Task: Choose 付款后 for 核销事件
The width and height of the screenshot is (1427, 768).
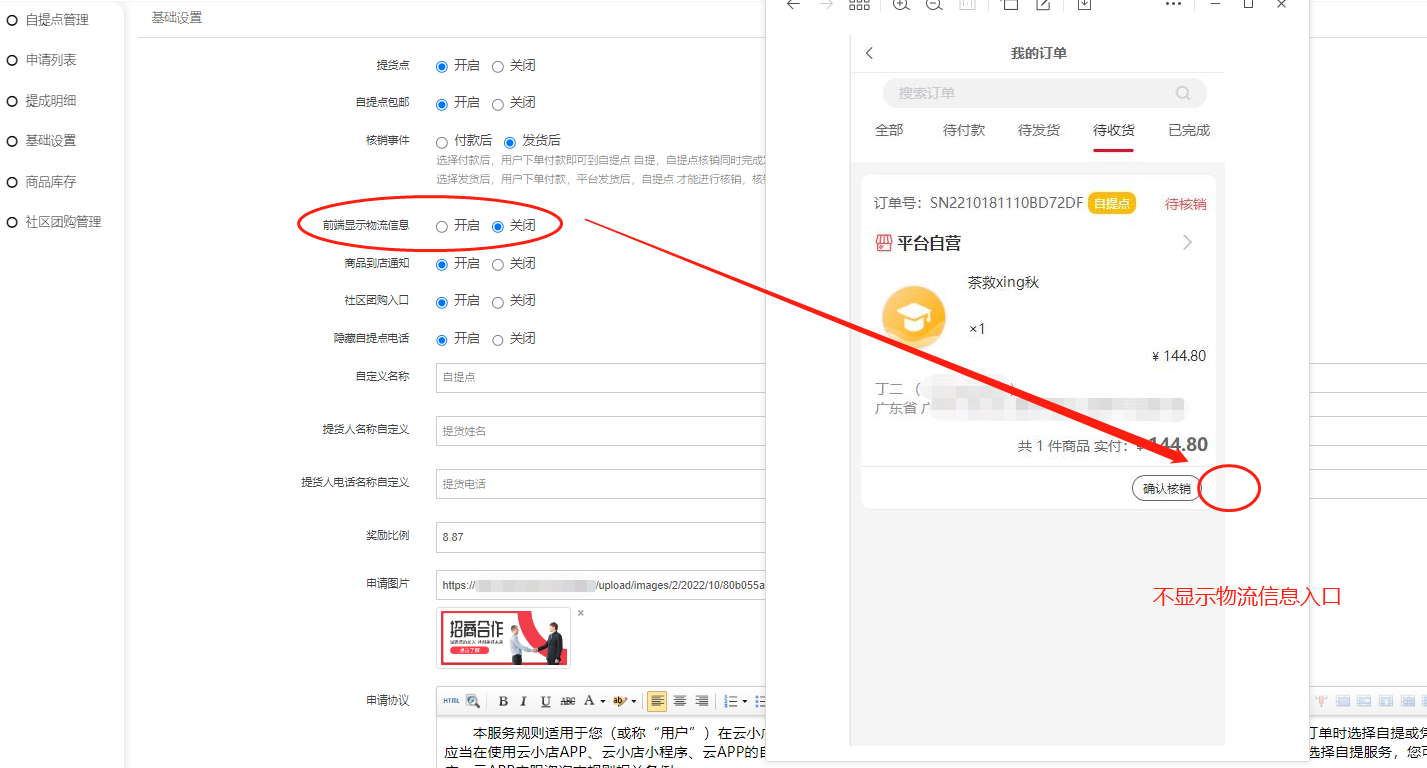Action: tap(442, 142)
